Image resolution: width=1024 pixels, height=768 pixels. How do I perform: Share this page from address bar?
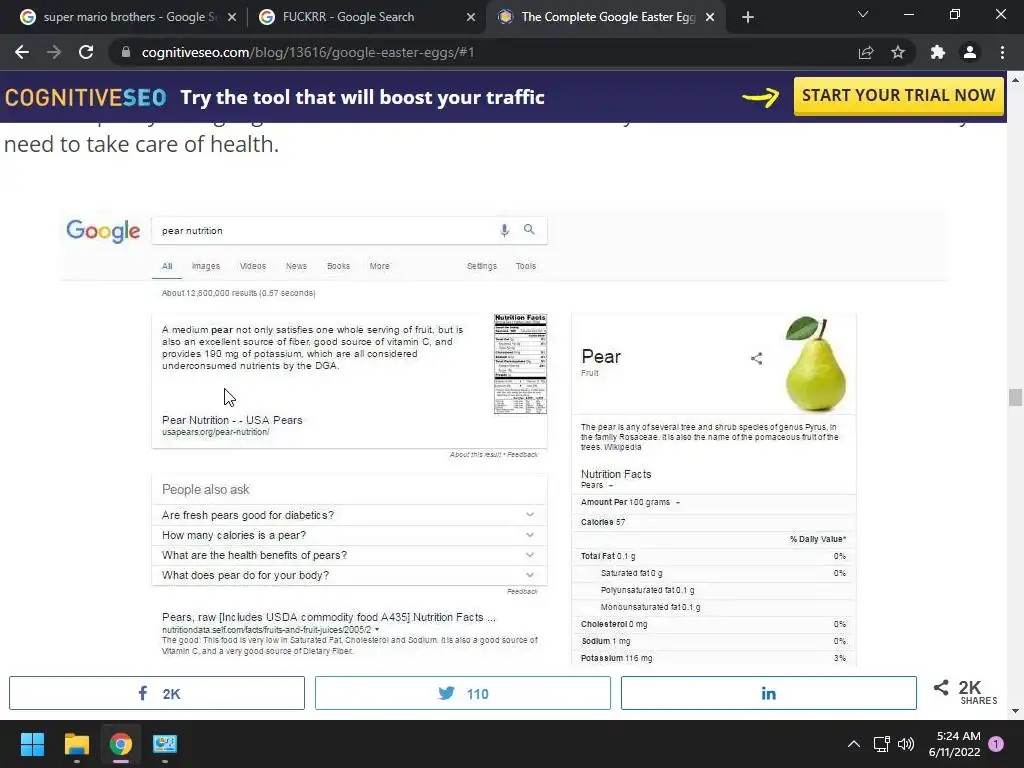tap(866, 52)
